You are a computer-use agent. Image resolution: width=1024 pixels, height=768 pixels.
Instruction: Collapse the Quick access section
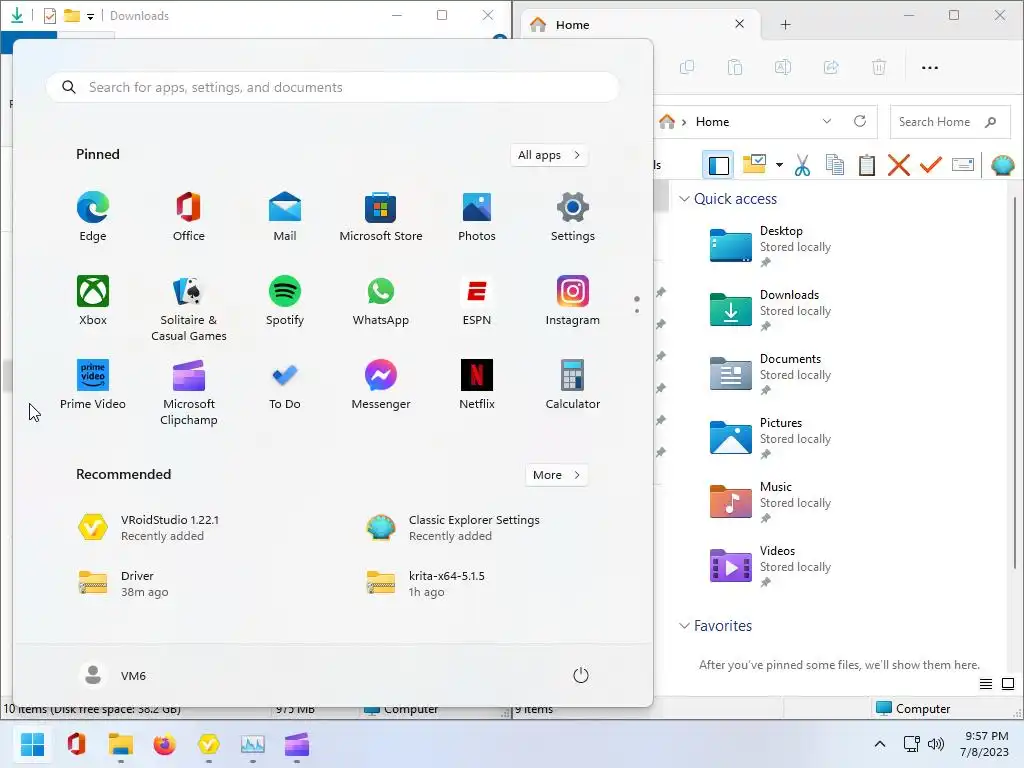pos(684,199)
